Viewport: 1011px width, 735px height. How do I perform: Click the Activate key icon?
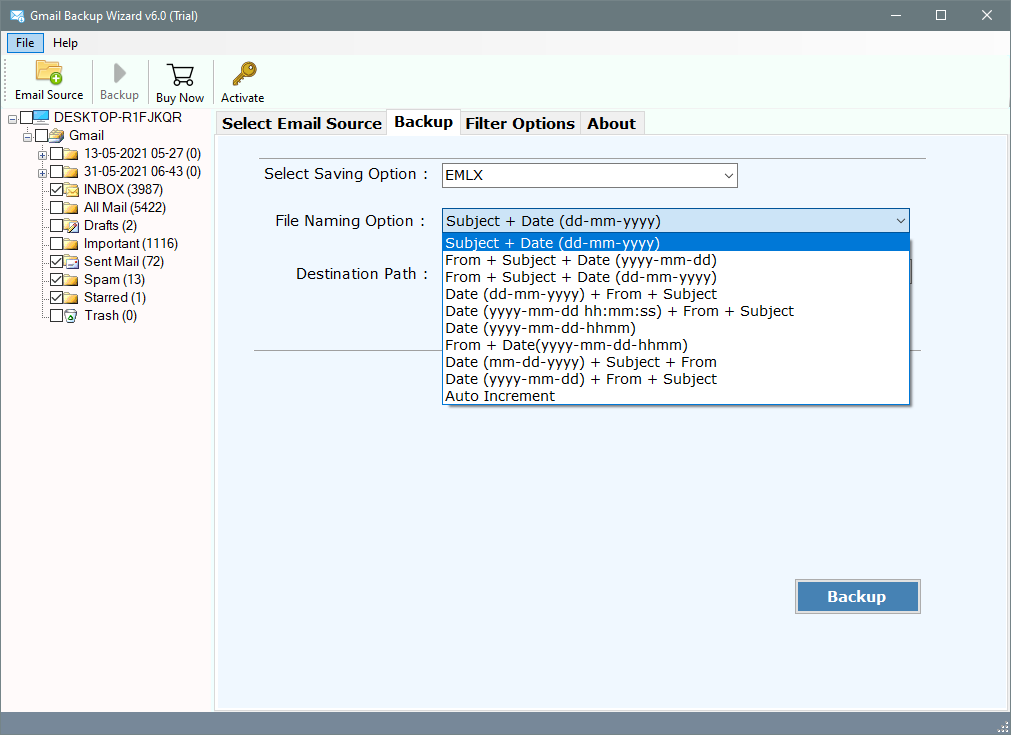[244, 74]
